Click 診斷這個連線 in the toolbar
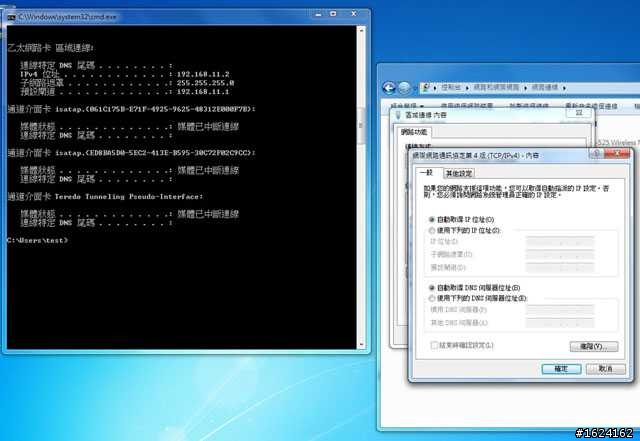This screenshot has width=640, height=441. [x=529, y=106]
